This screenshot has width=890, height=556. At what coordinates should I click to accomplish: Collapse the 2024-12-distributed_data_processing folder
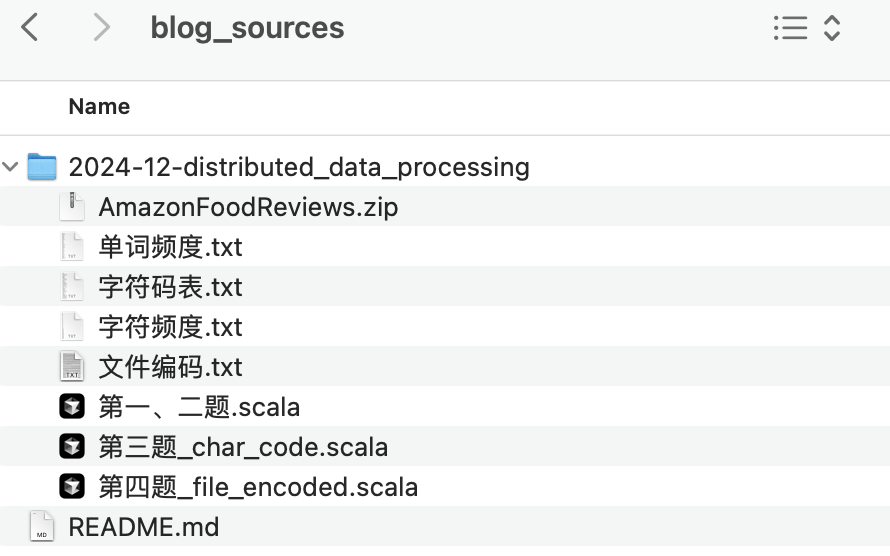[10, 167]
